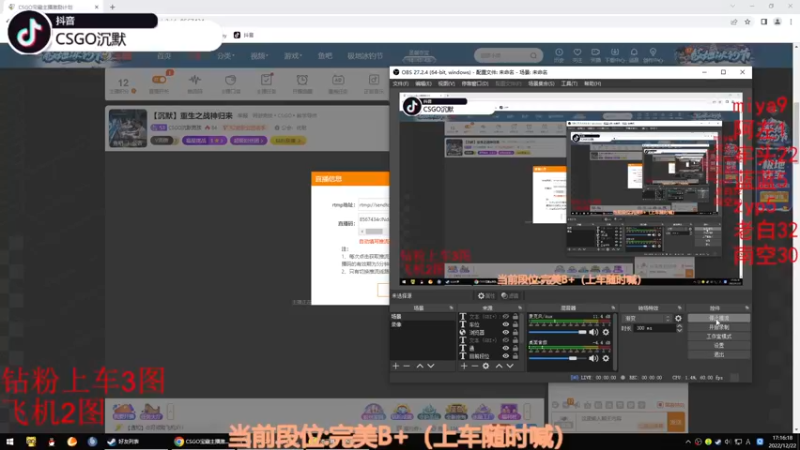Viewport: 800px width, 450px height.
Task: Pop out the 场景 scenes dock
Action: click(x=451, y=308)
